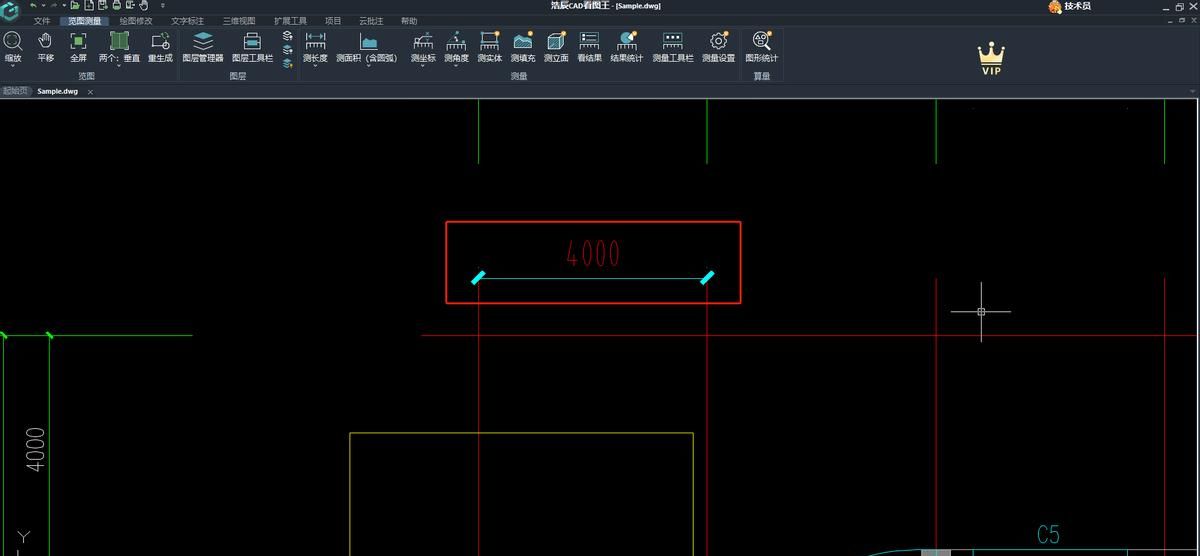
Task: Click the C5 label in drawing
Action: (x=1048, y=535)
